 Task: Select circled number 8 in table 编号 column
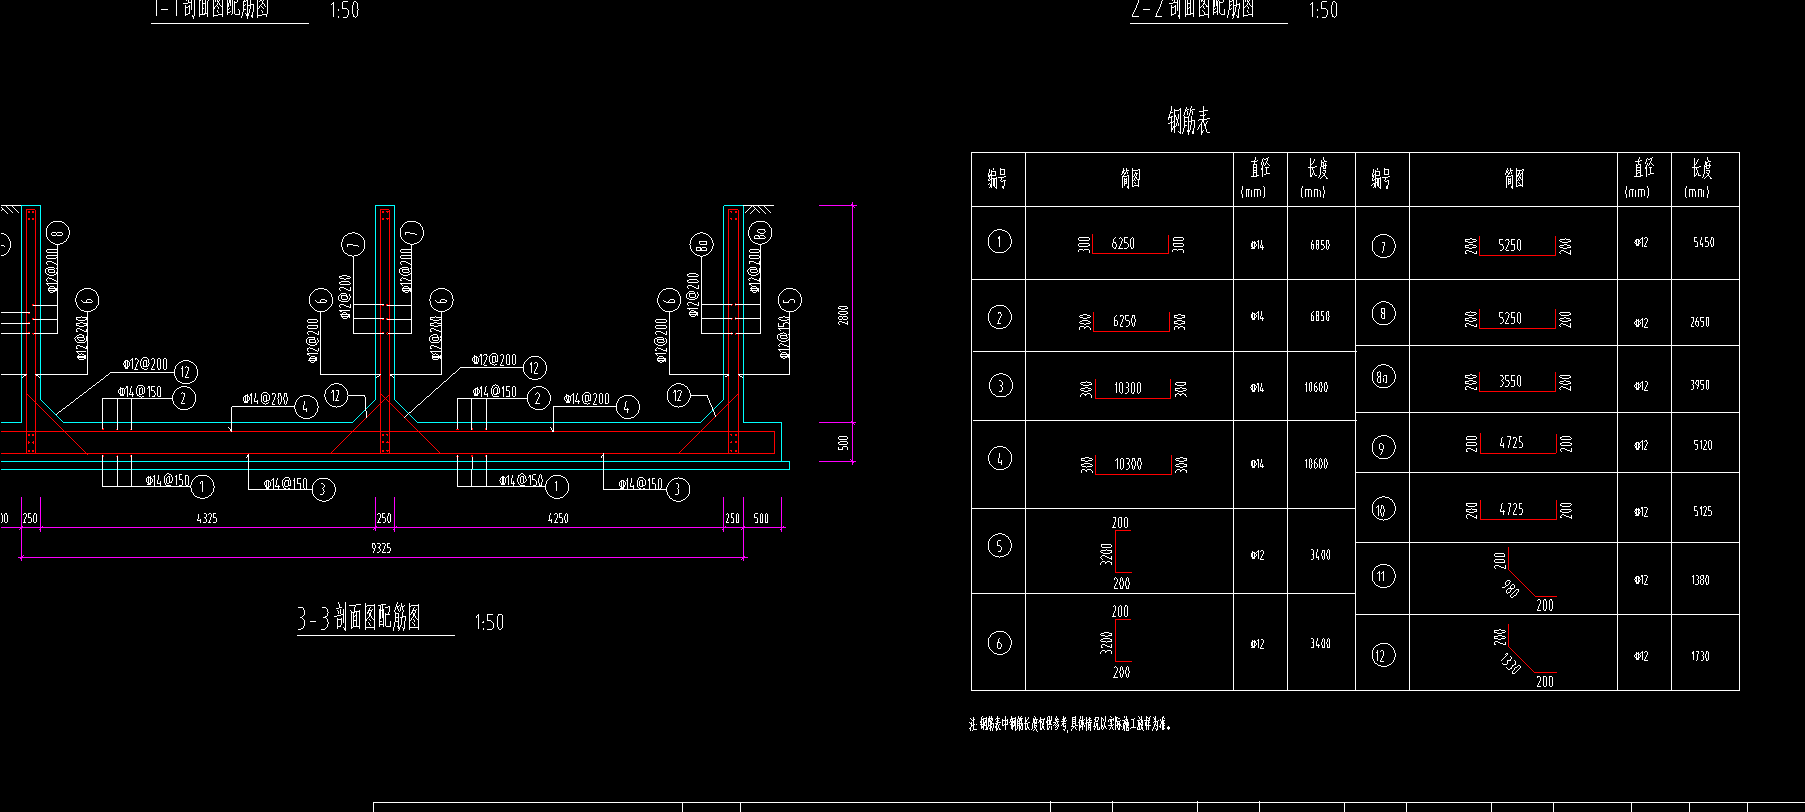[x=1383, y=313]
